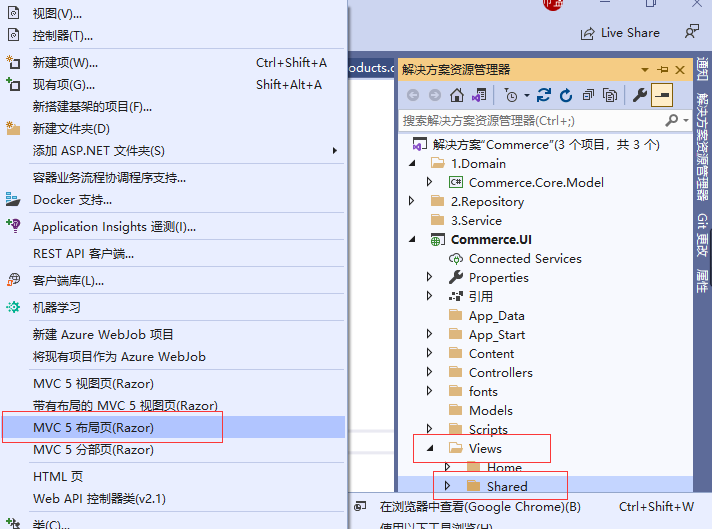Click the Show All Files icon

click(610, 95)
